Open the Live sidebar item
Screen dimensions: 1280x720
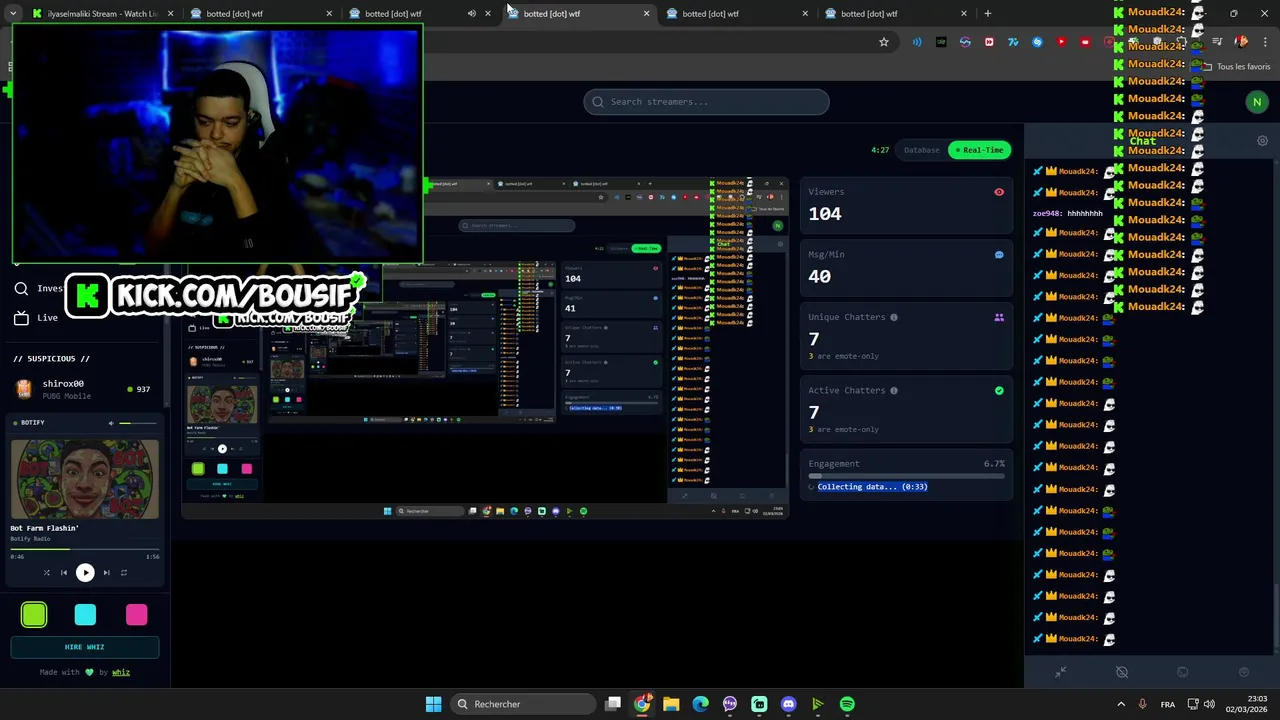pos(47,318)
